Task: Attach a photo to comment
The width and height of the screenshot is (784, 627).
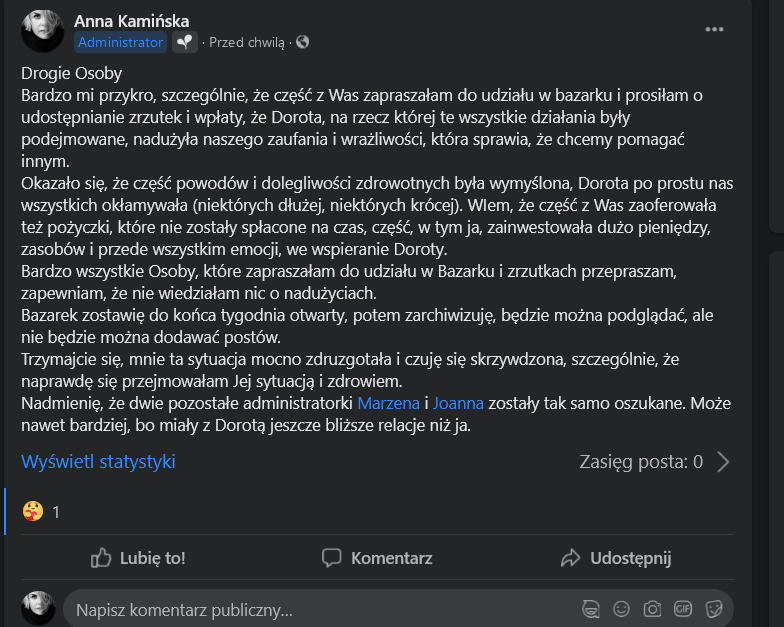Action: [652, 609]
